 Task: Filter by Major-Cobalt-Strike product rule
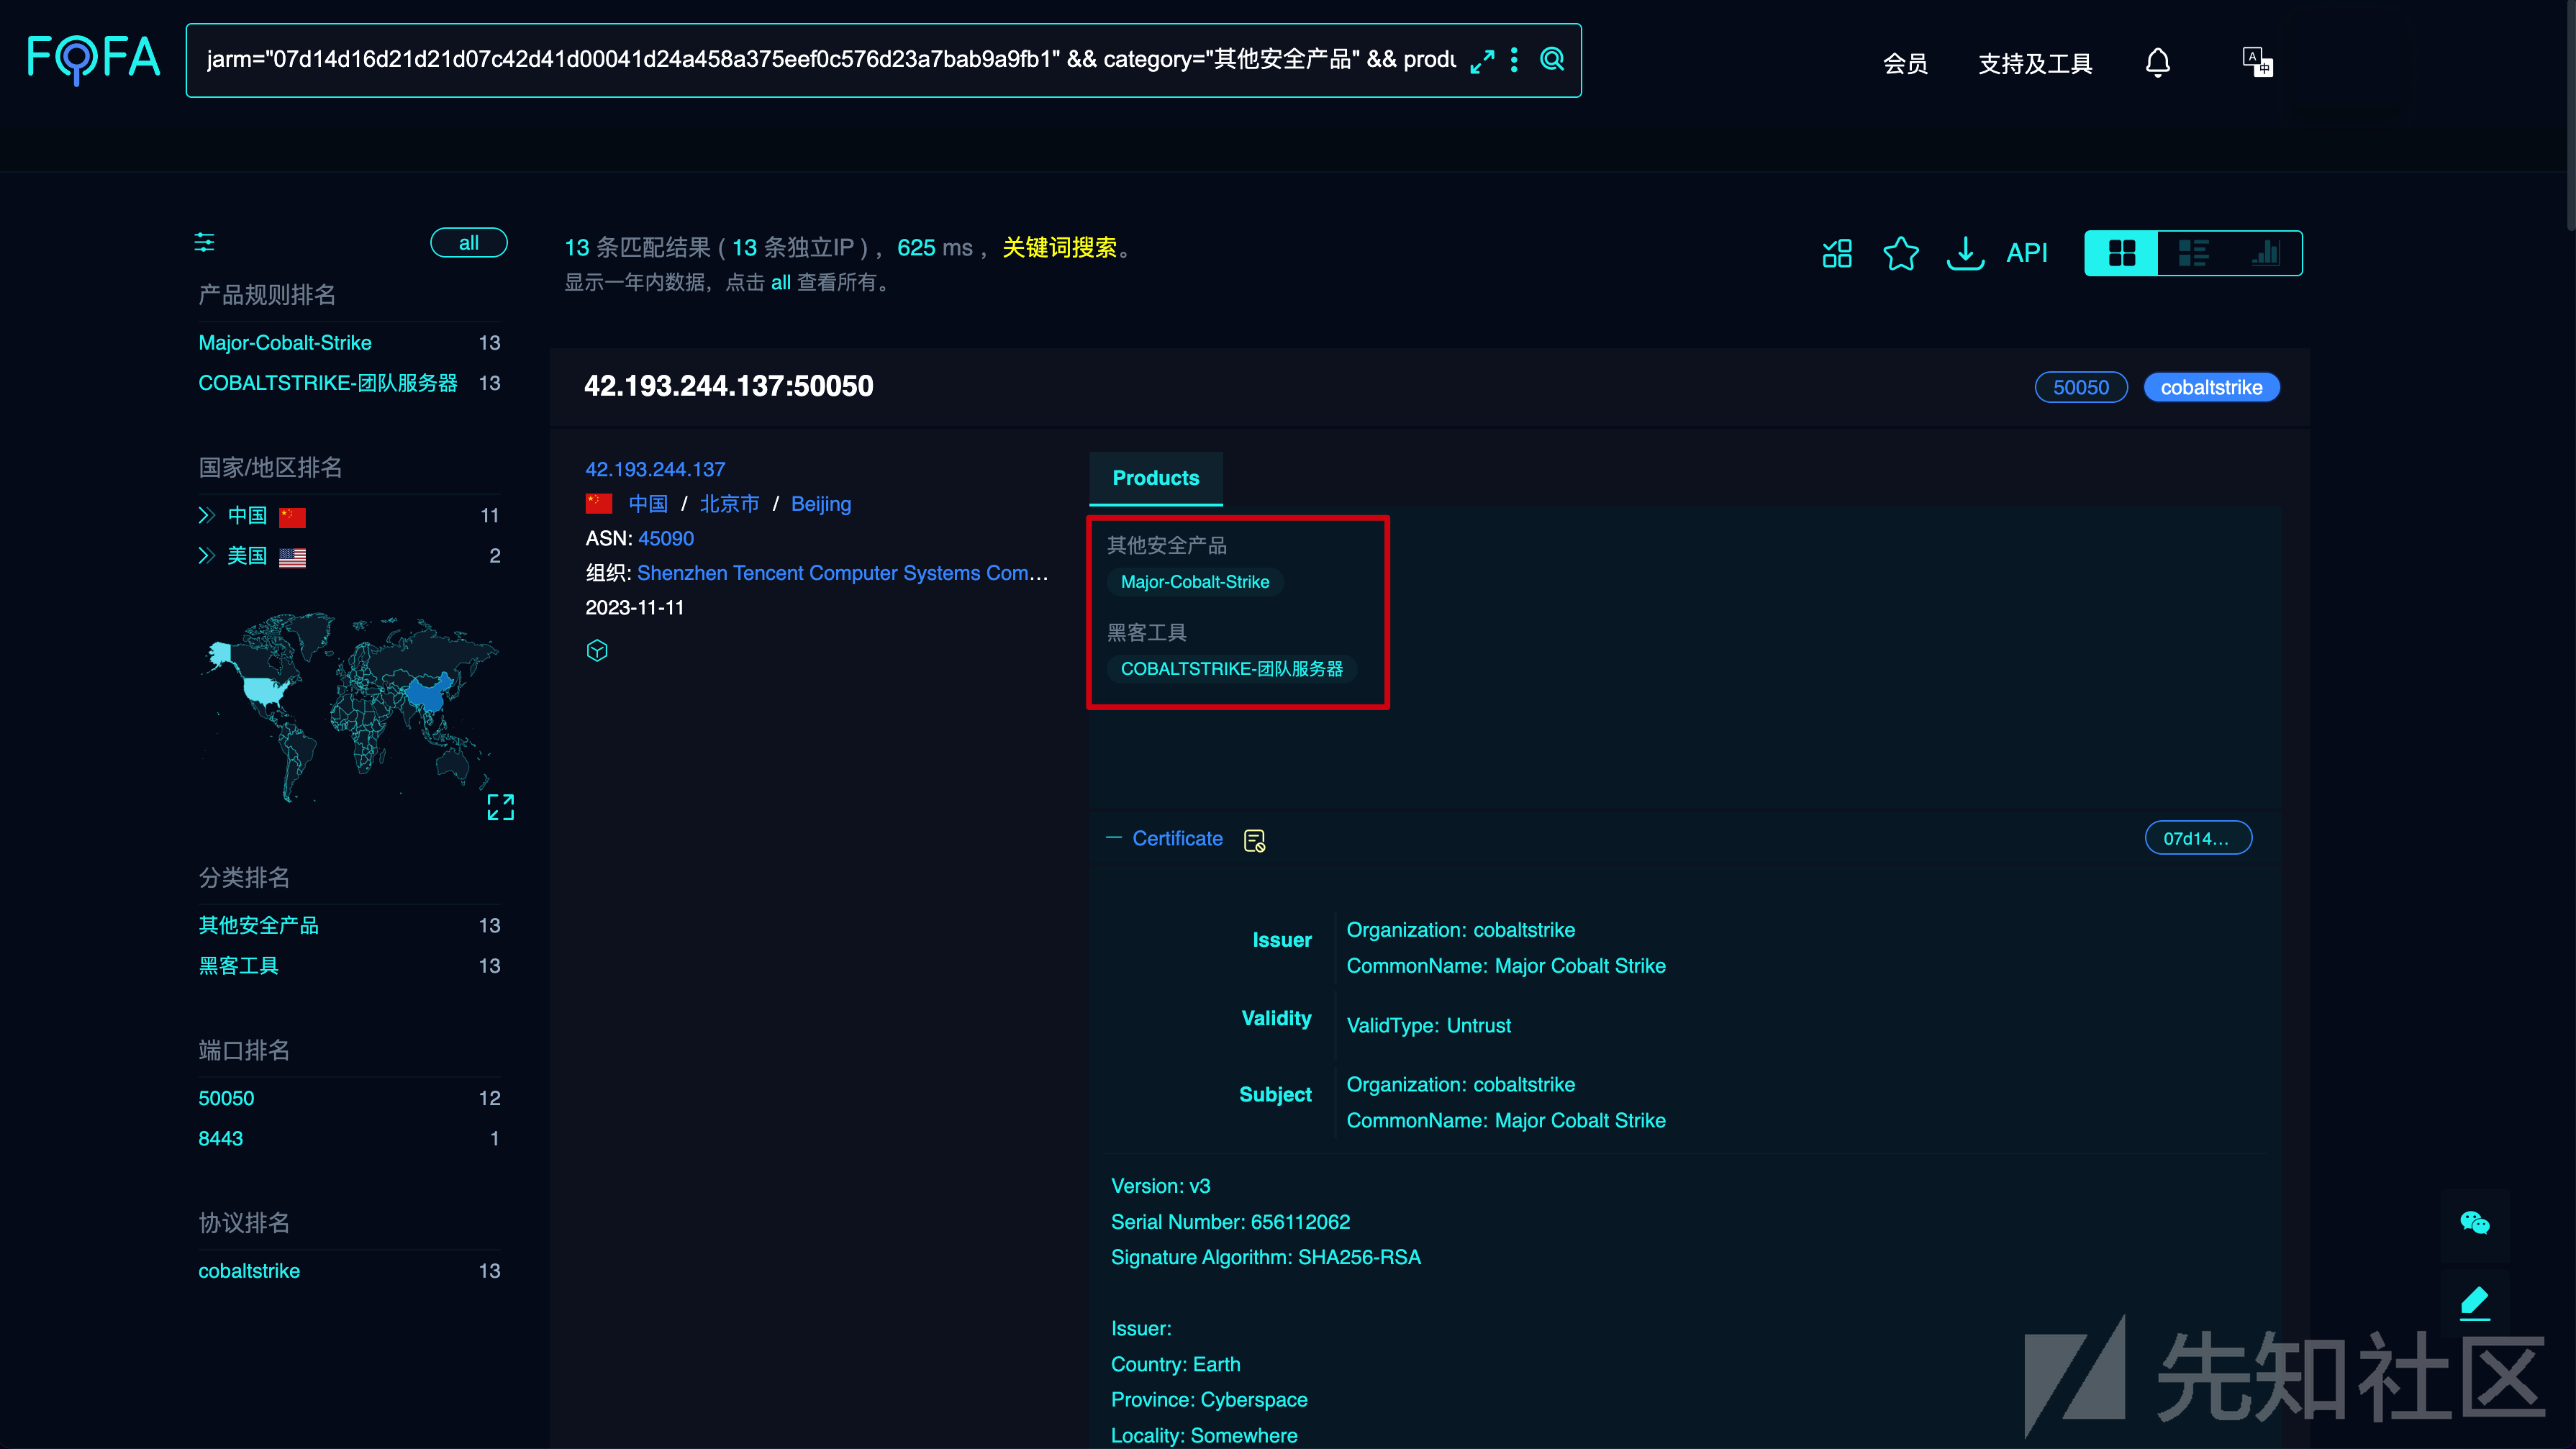[x=285, y=343]
